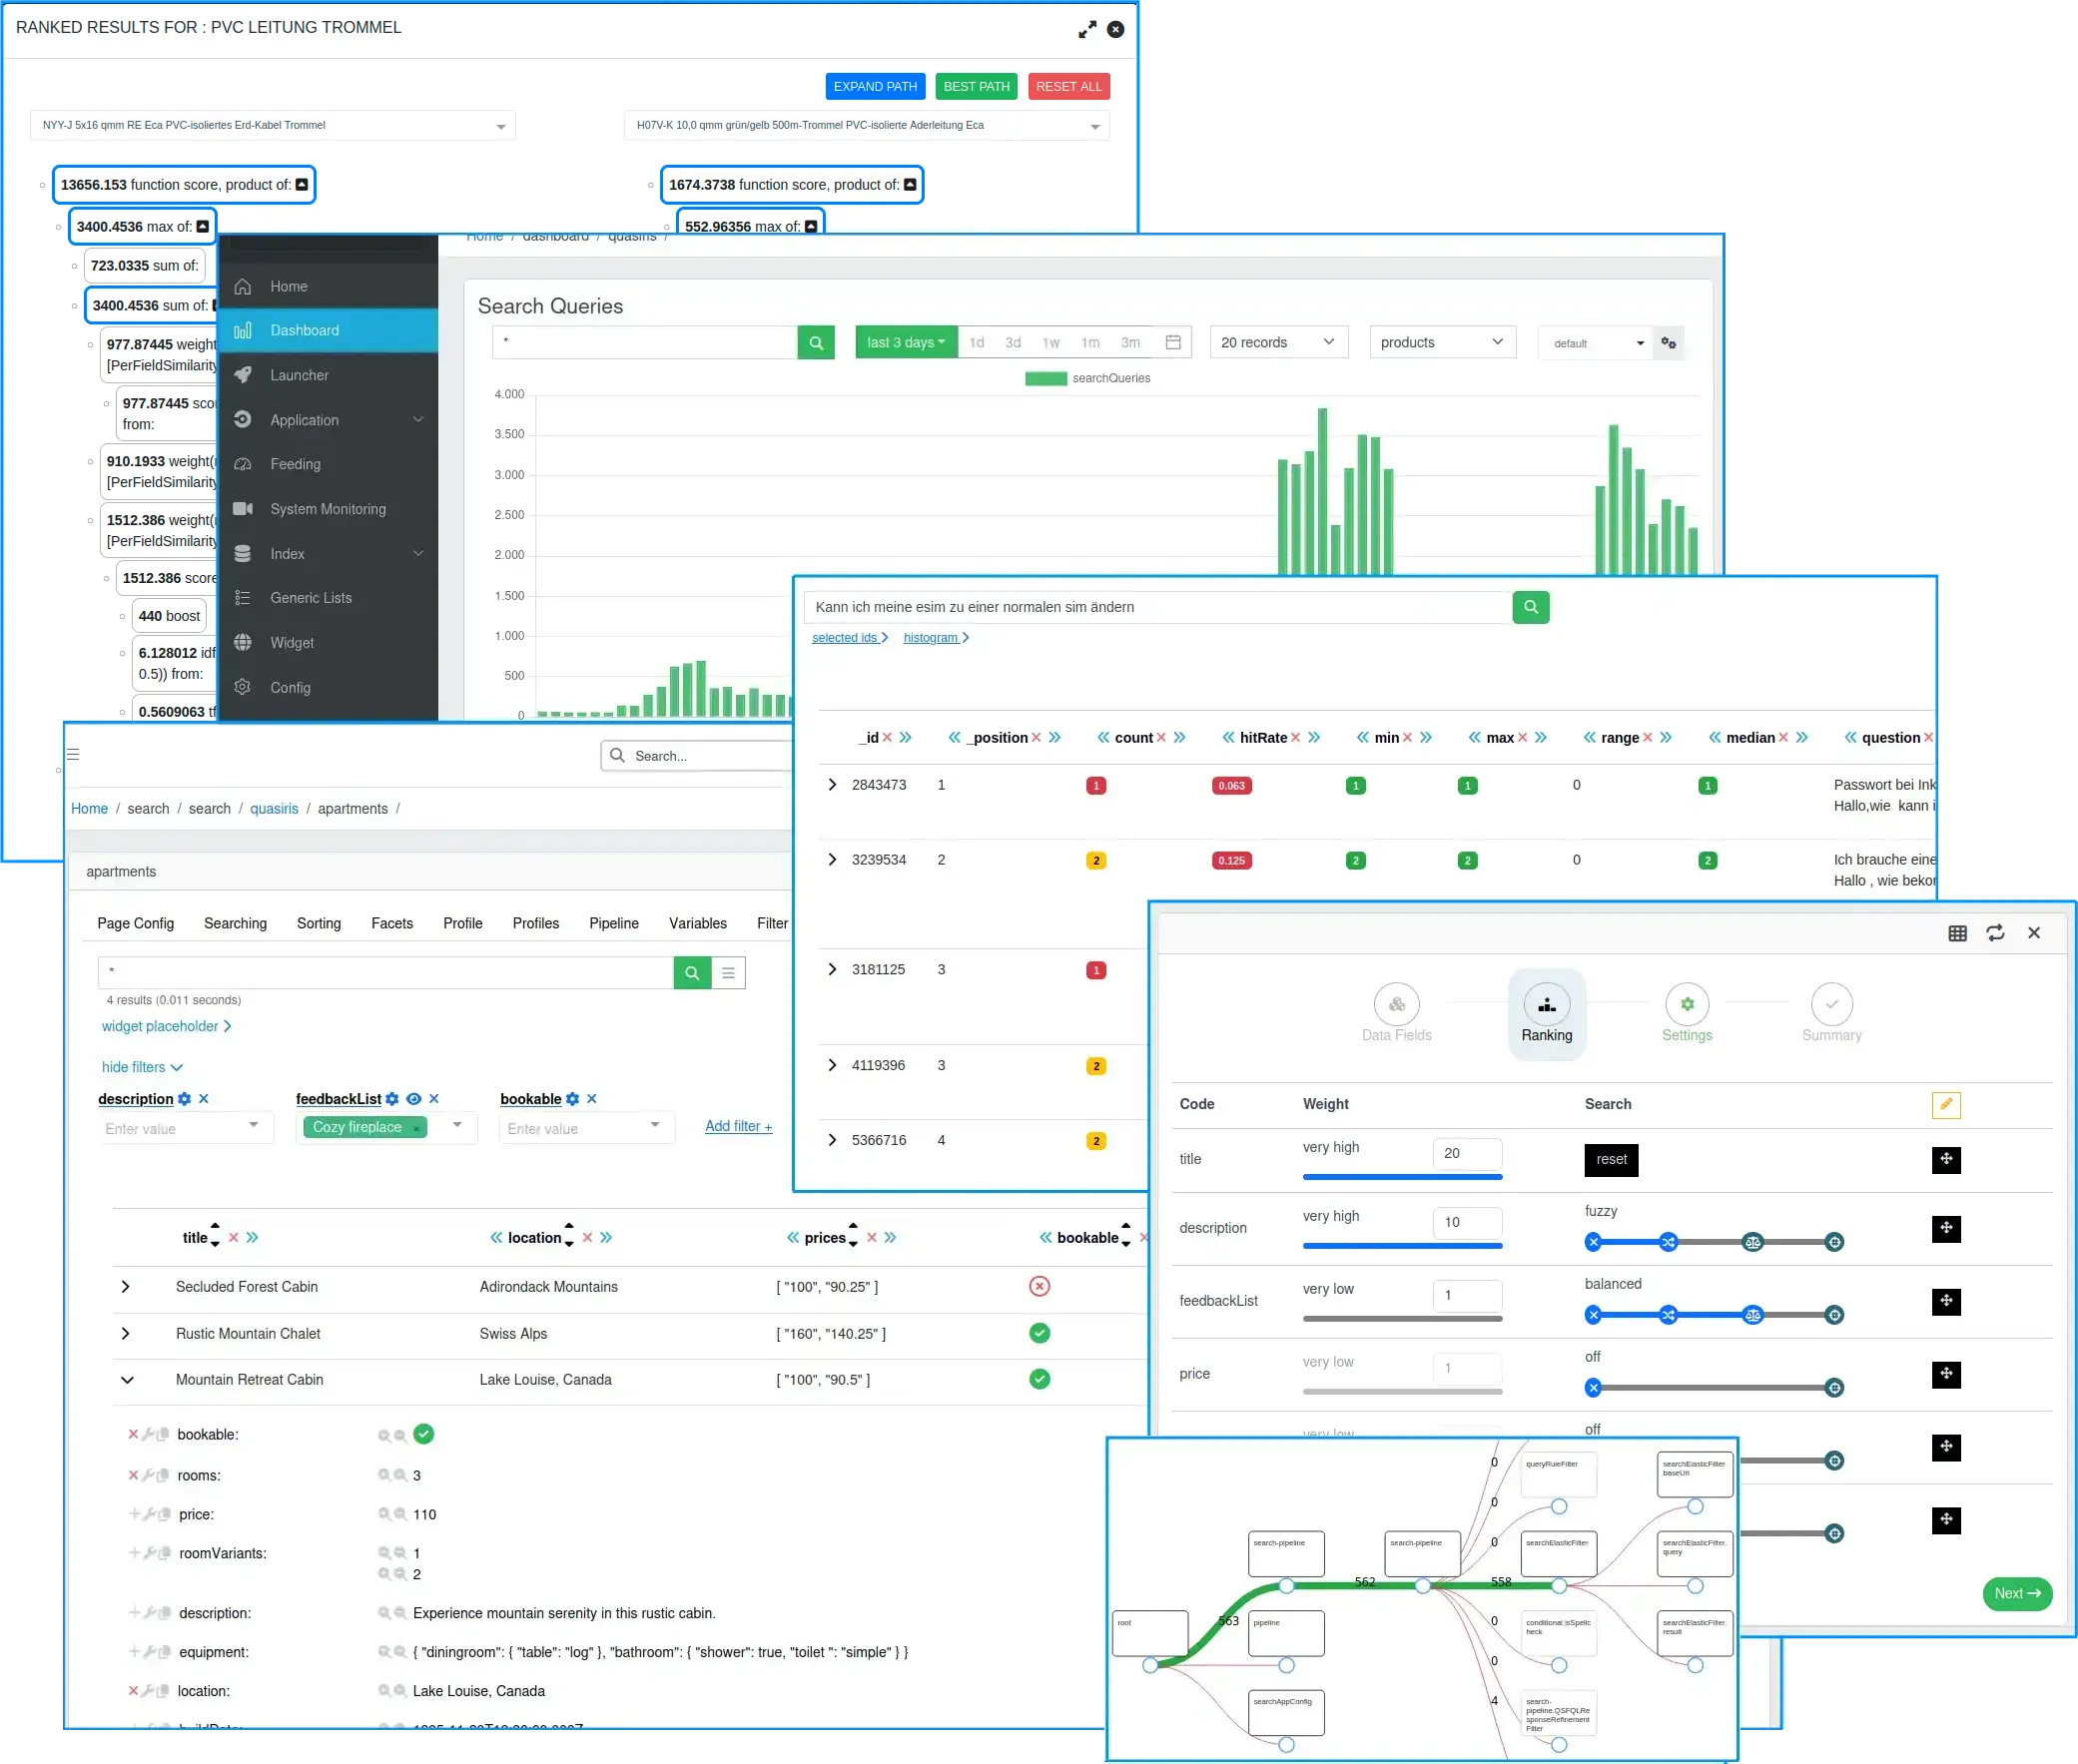Open the calendar date picker icon
This screenshot has height=1764, width=2078.
pos(1173,342)
